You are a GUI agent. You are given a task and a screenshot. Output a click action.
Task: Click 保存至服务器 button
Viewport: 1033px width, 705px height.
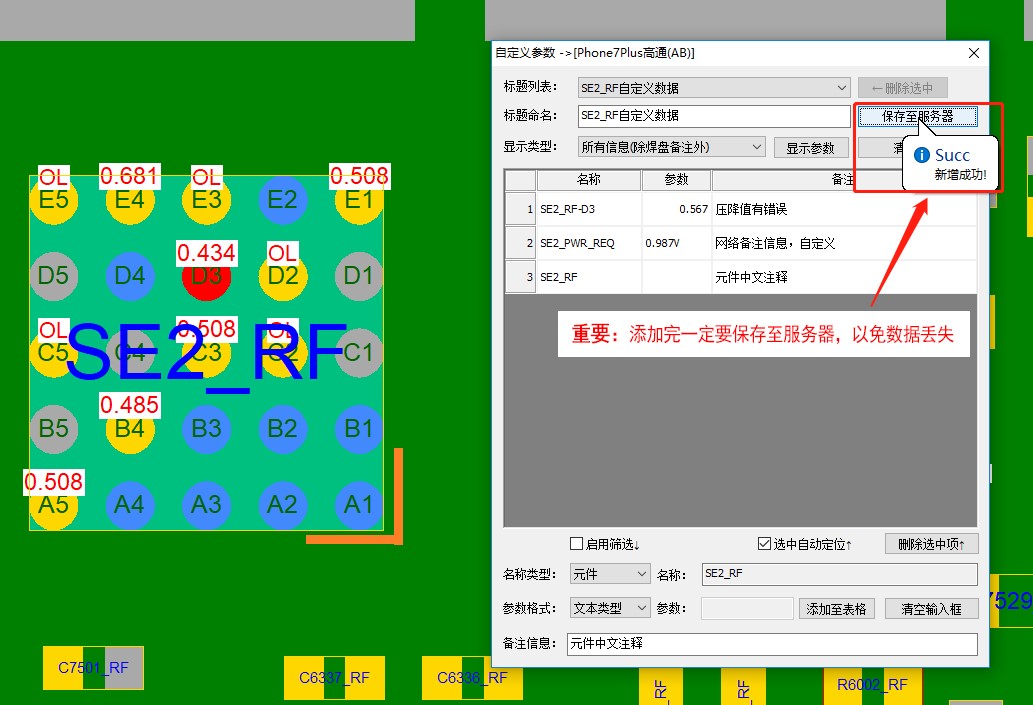coord(917,117)
